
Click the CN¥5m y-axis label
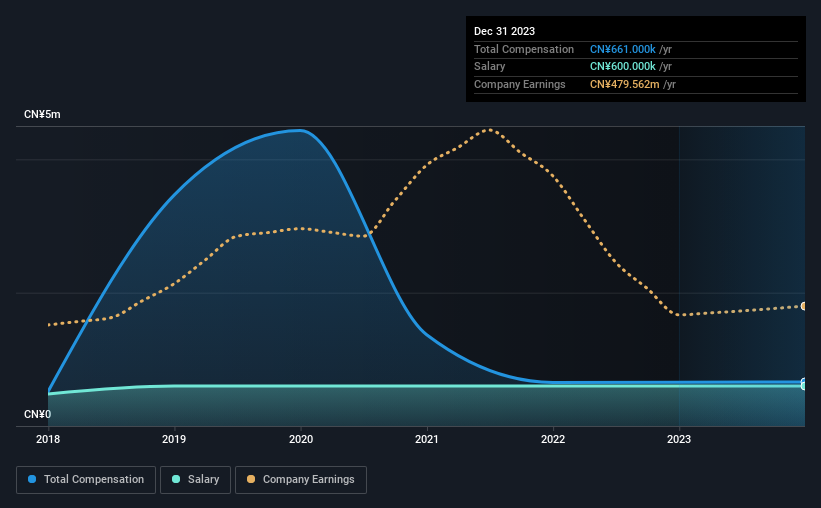click(42, 114)
